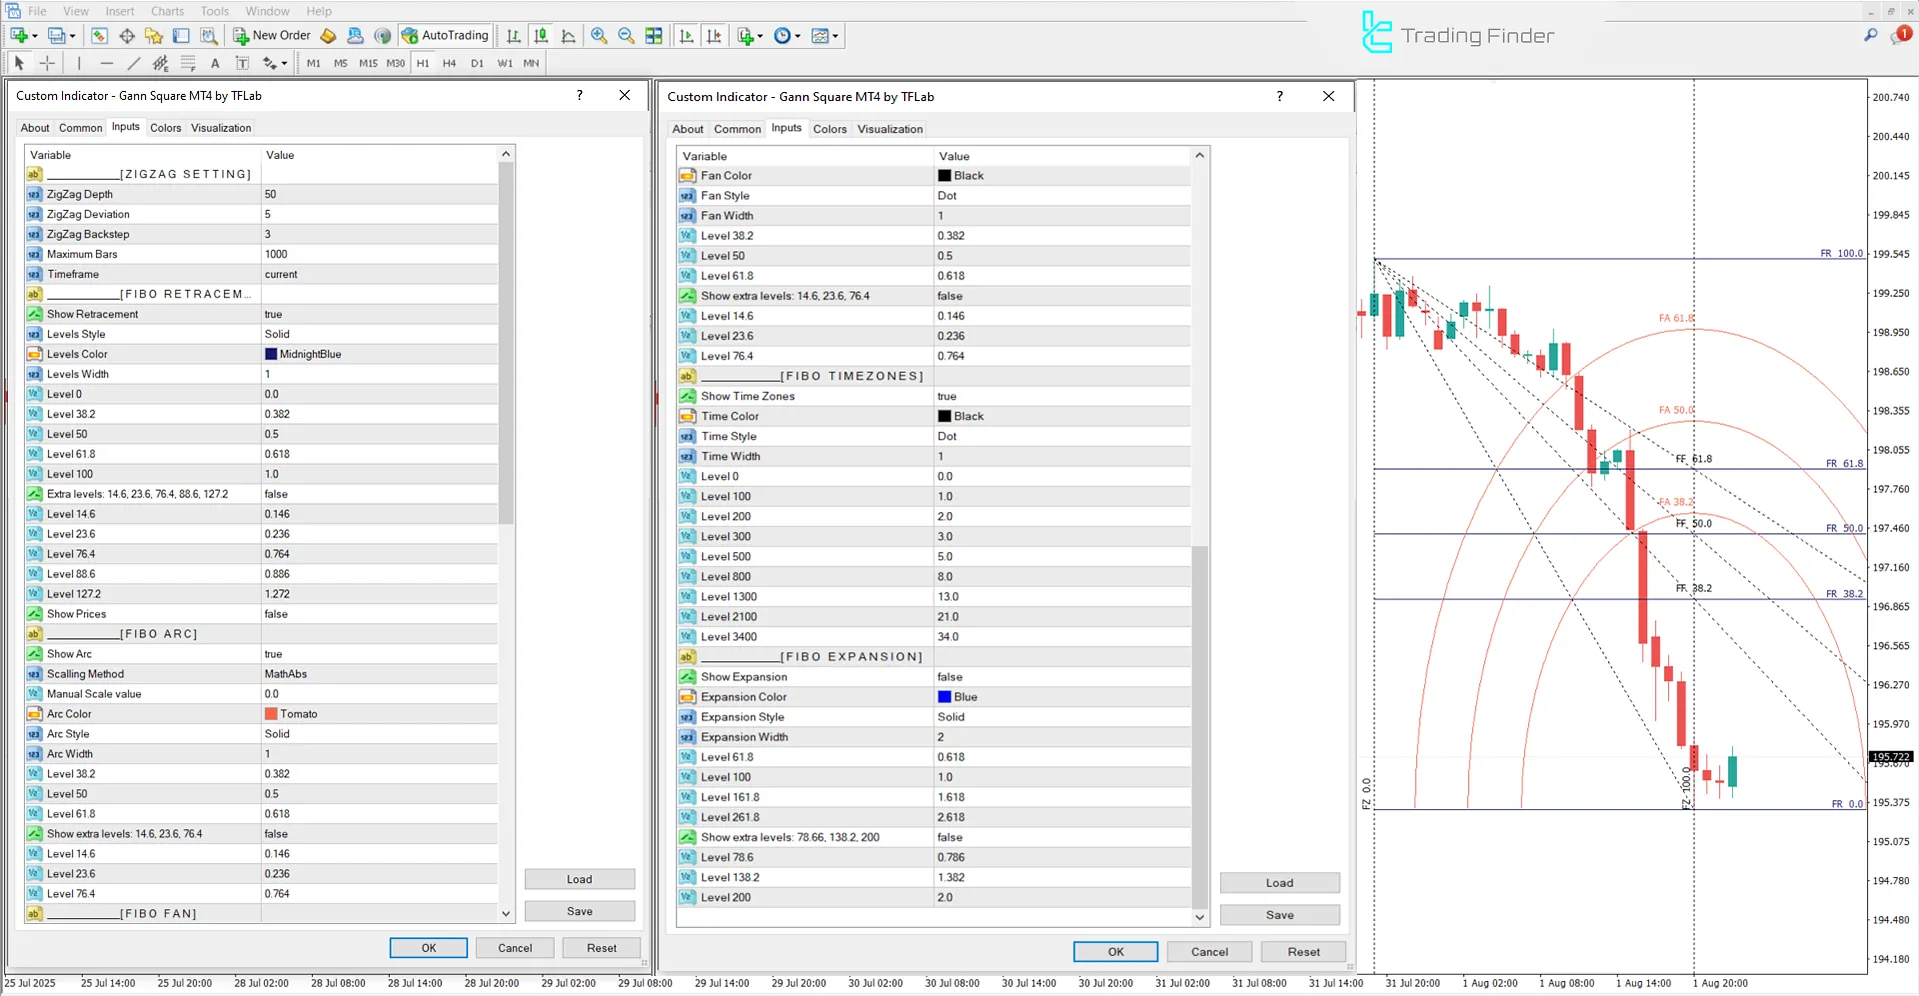Click the Tomato Arc Color swatch
The image size is (1919, 996).
tap(272, 713)
